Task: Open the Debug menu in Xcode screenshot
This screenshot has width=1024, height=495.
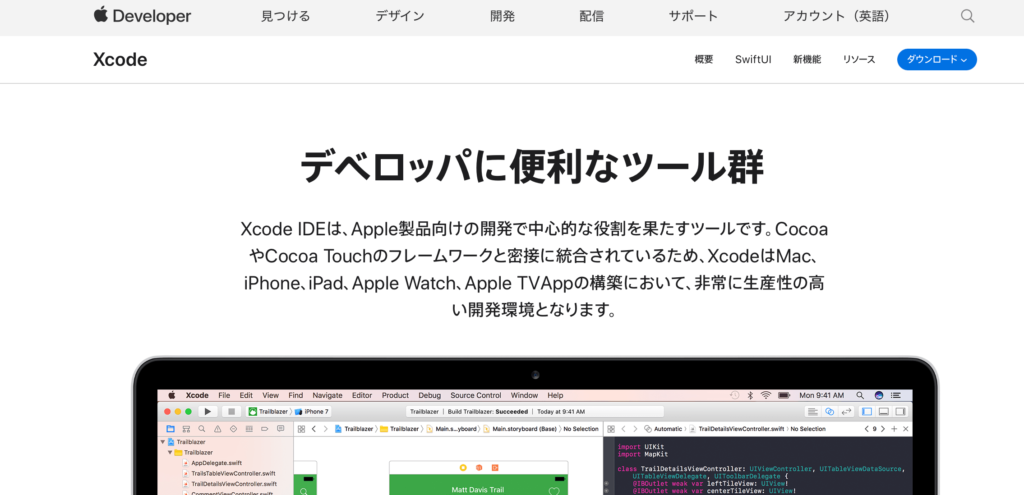Action: click(x=430, y=395)
